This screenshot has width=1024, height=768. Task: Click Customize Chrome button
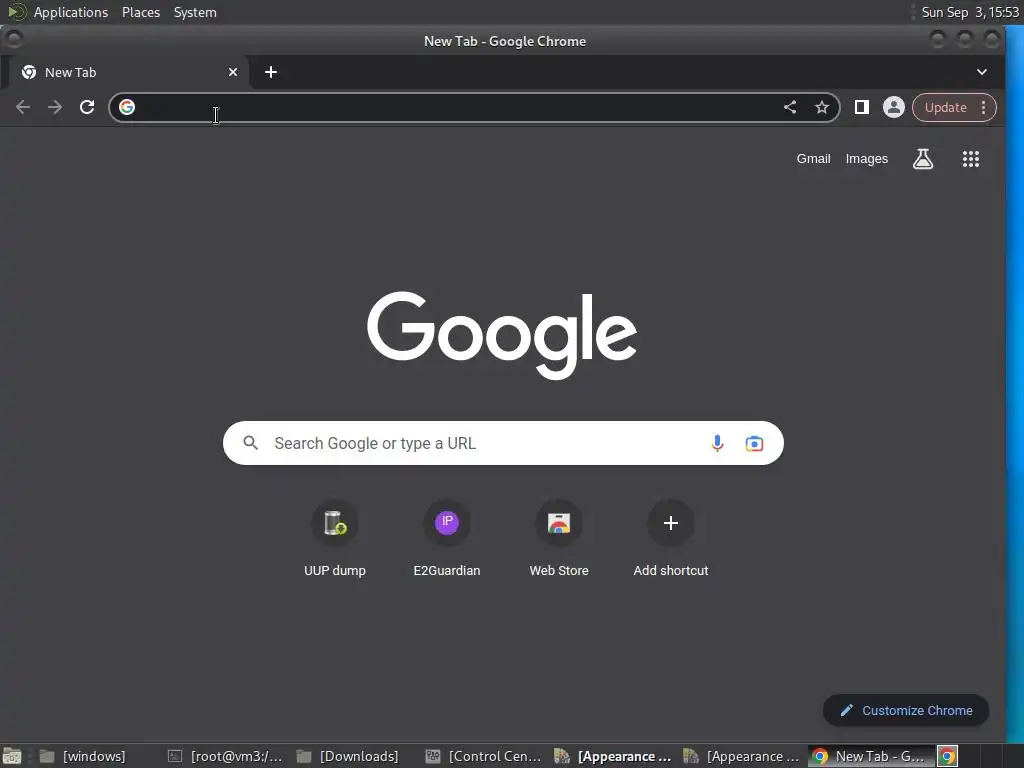click(906, 710)
